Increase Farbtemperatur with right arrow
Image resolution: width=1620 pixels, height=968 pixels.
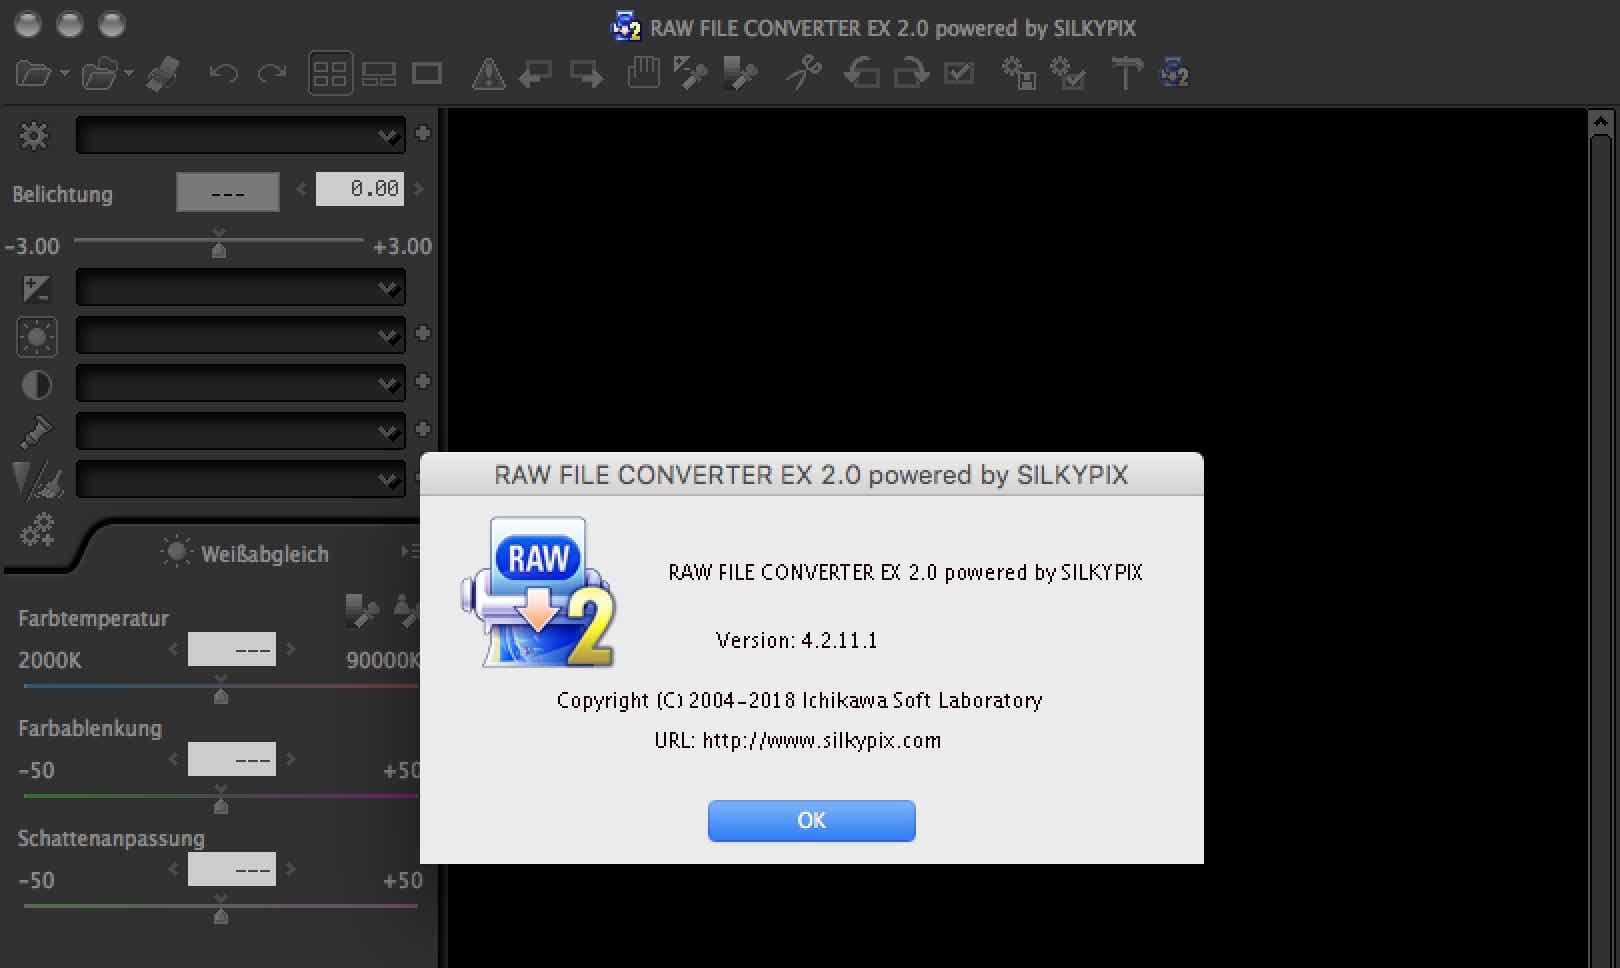[291, 649]
